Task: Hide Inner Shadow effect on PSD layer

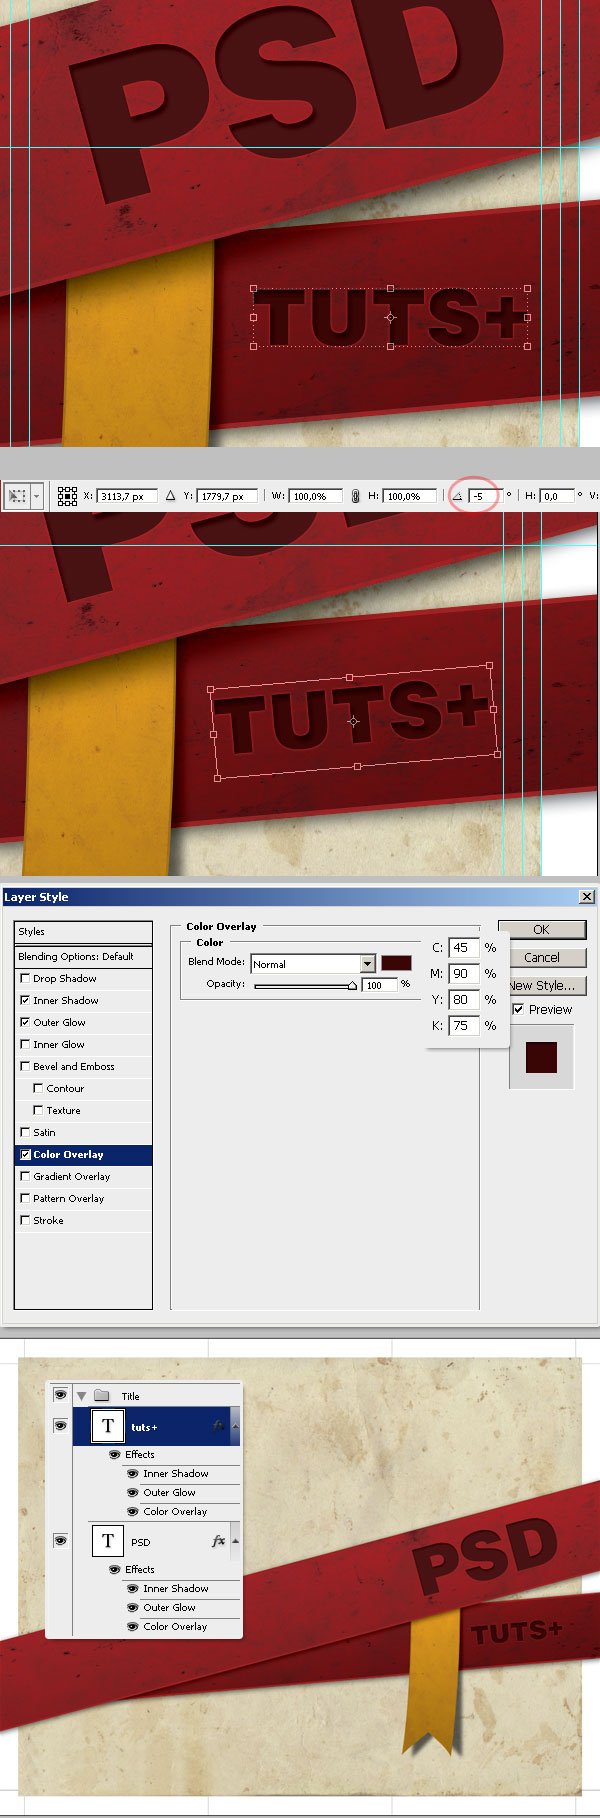Action: pyautogui.click(x=133, y=1588)
